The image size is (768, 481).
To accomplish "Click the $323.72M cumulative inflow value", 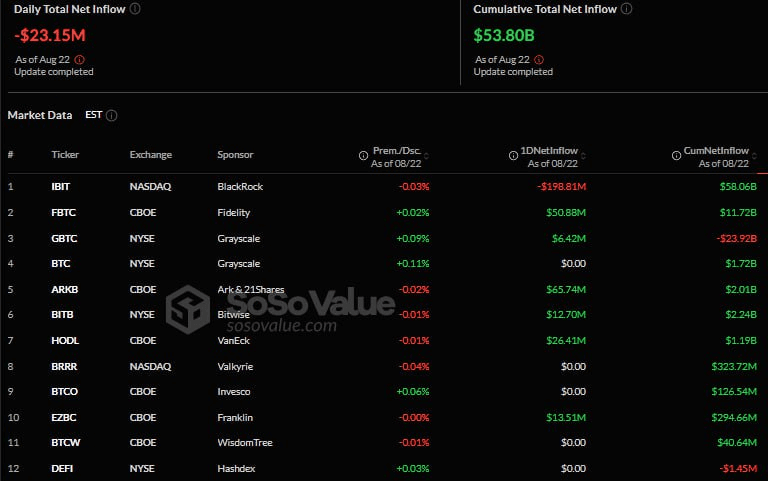I will click(x=734, y=366).
